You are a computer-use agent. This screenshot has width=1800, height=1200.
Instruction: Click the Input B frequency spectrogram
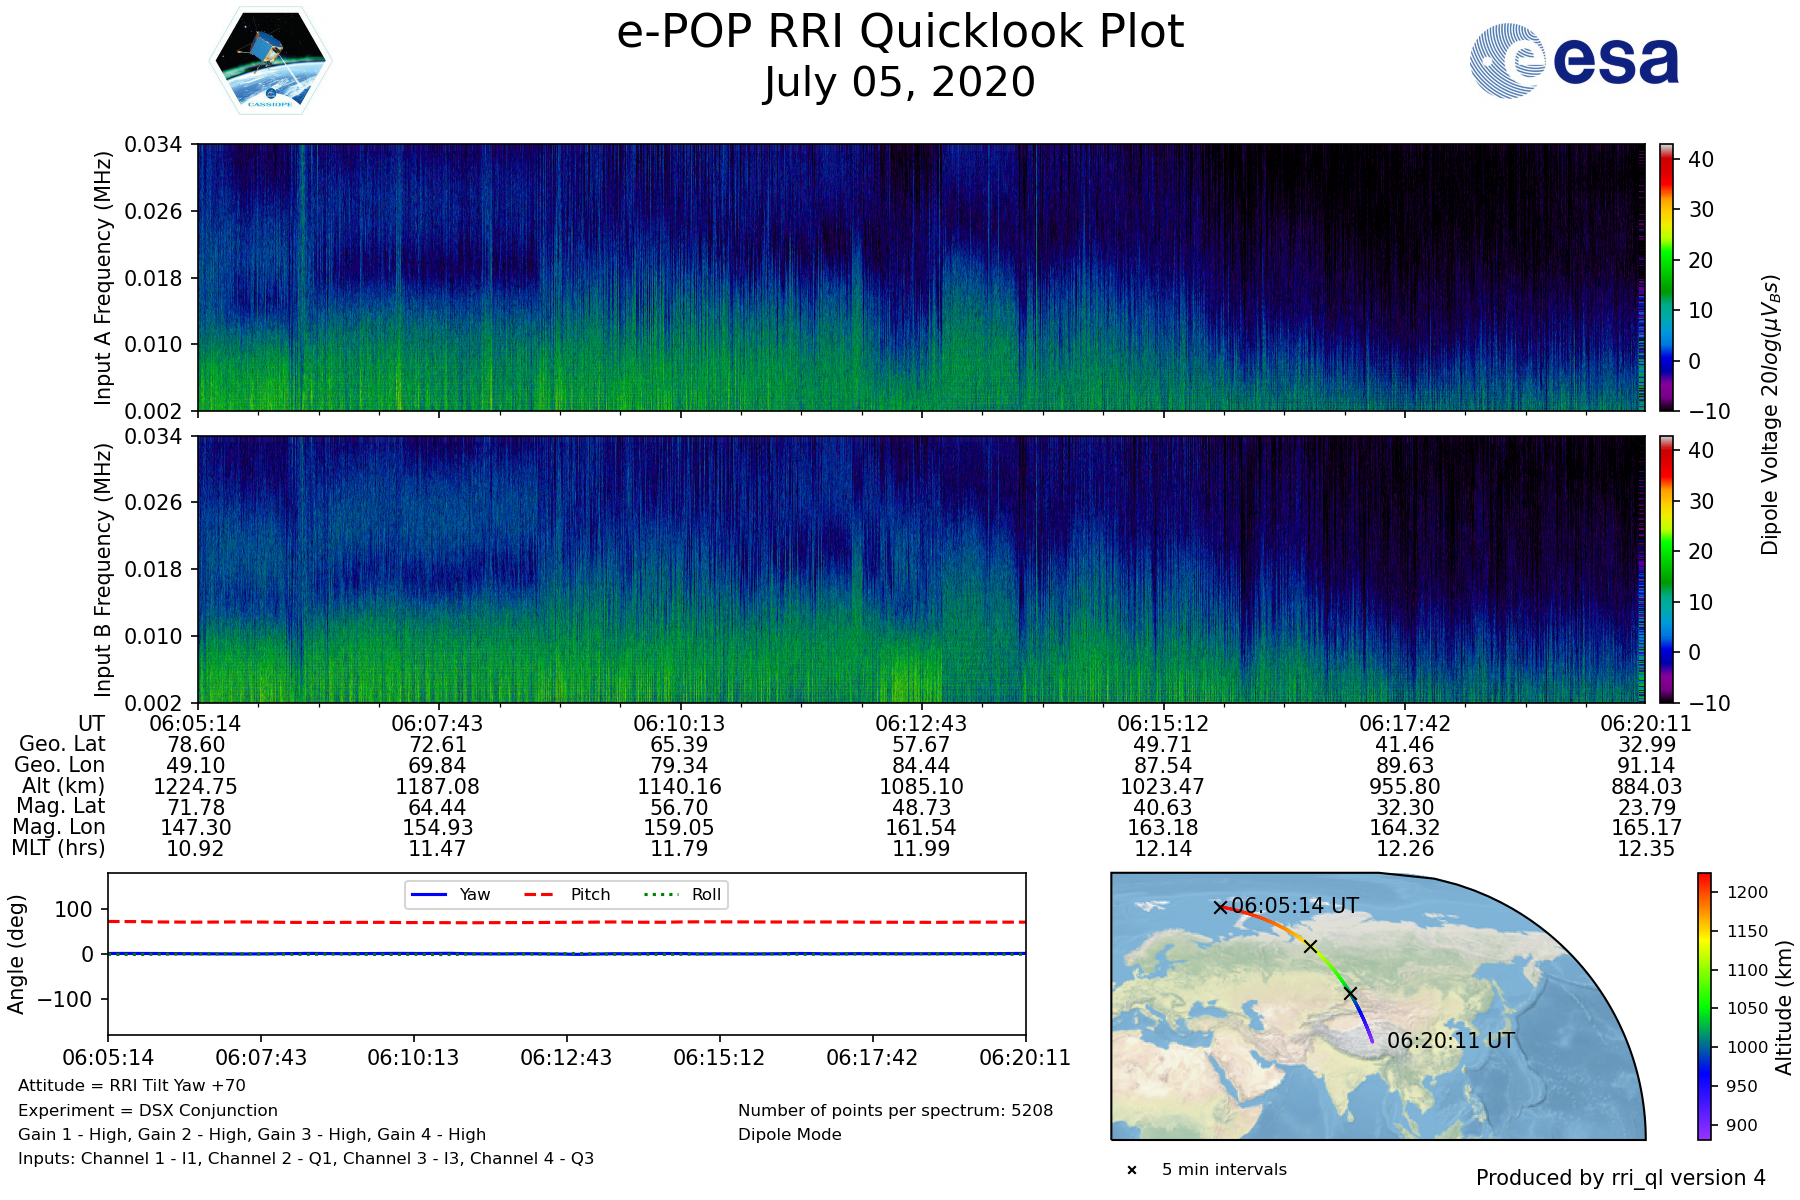point(920,569)
